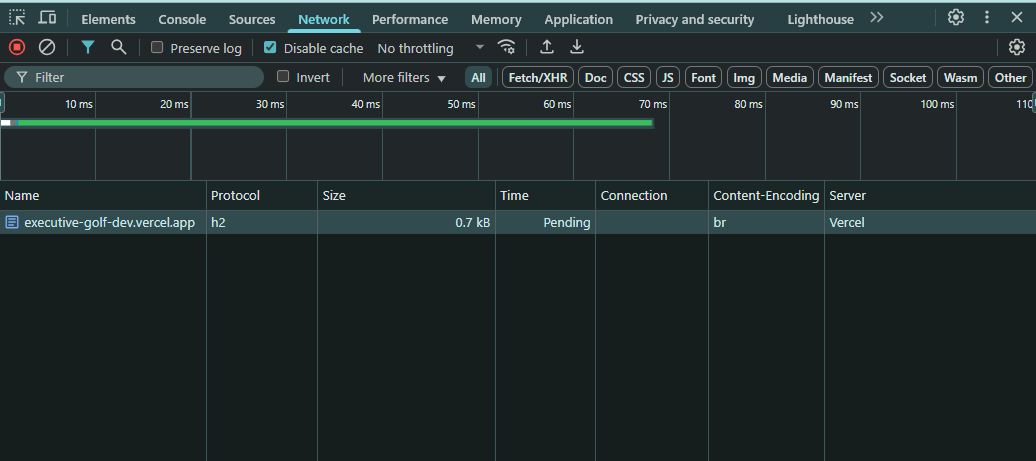Open the Lighthouse tab
Image resolution: width=1036 pixels, height=461 pixels.
pos(821,20)
